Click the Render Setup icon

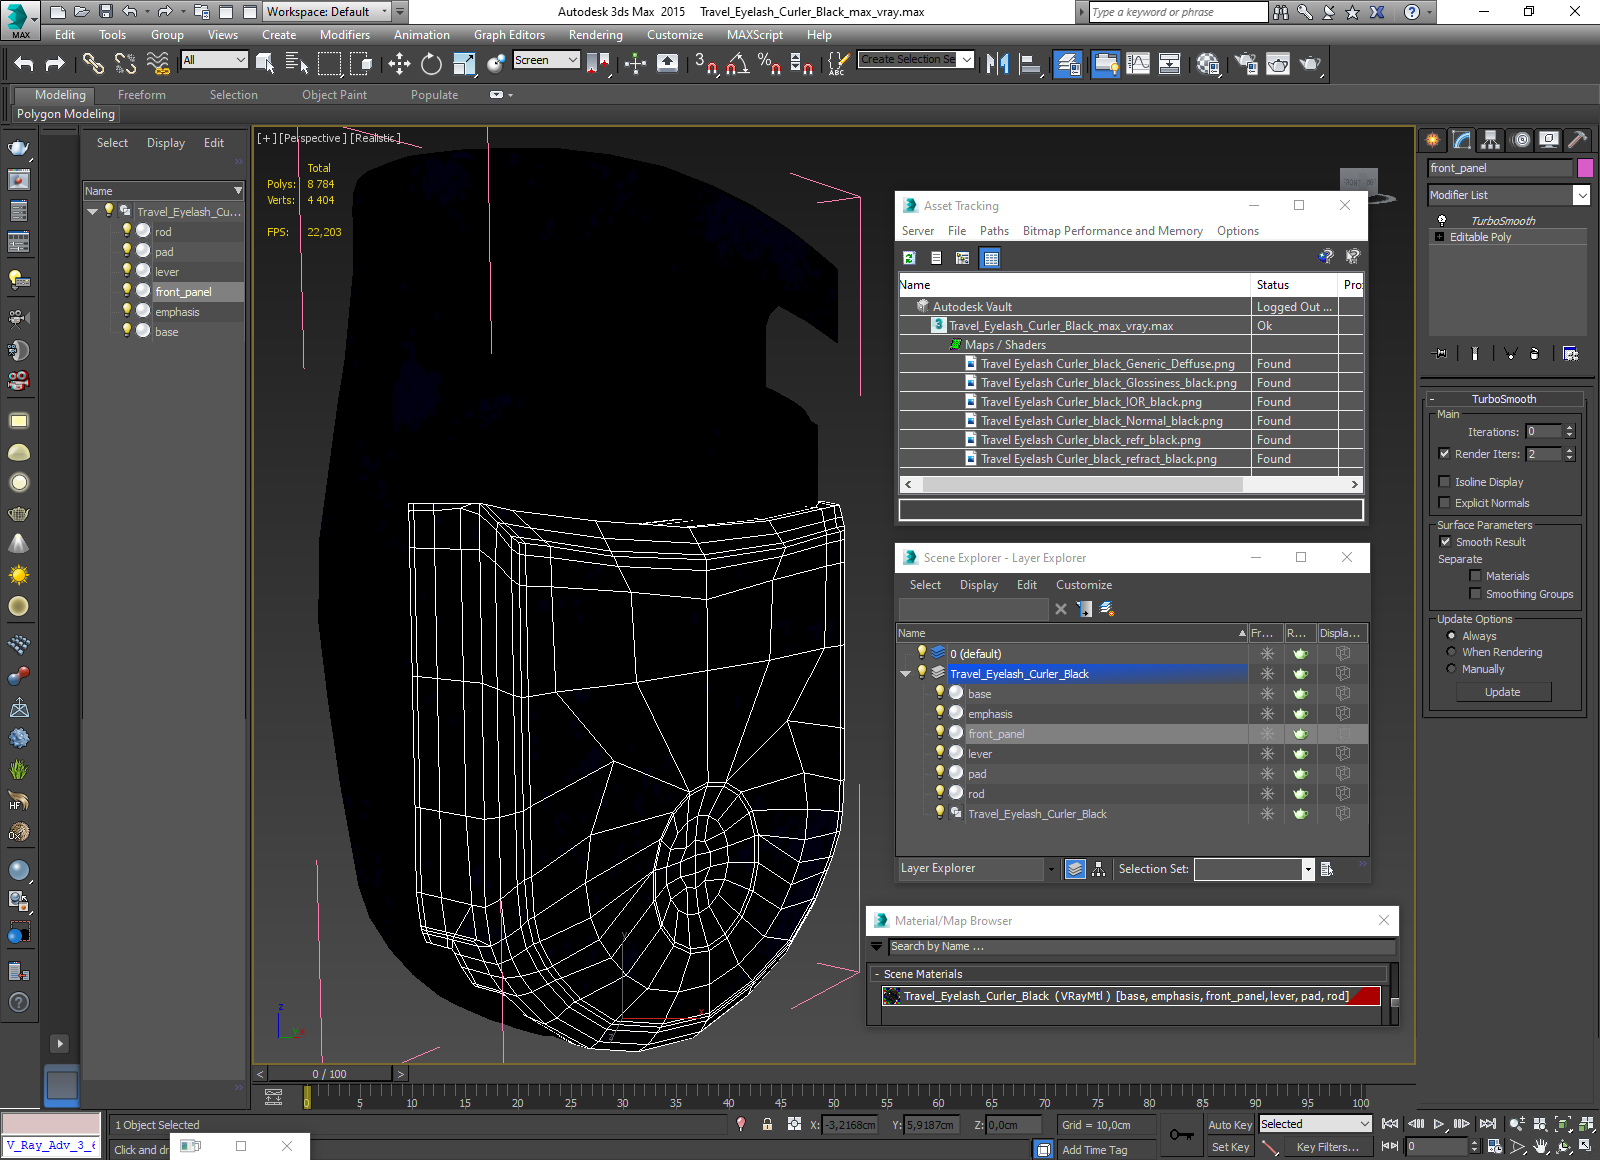tap(1246, 64)
